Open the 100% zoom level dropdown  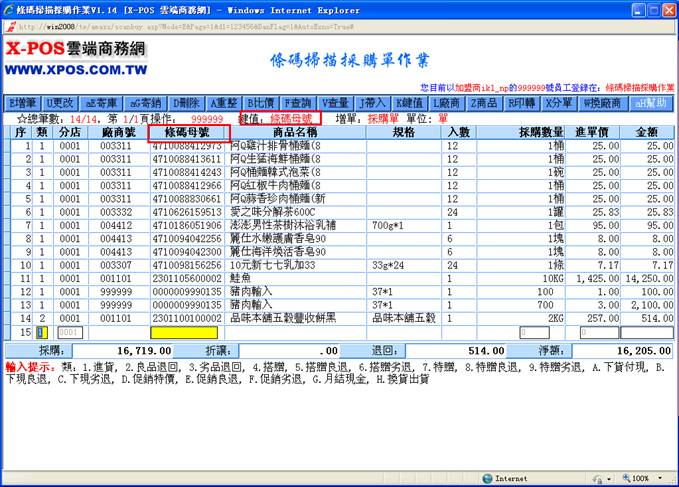pos(640,479)
